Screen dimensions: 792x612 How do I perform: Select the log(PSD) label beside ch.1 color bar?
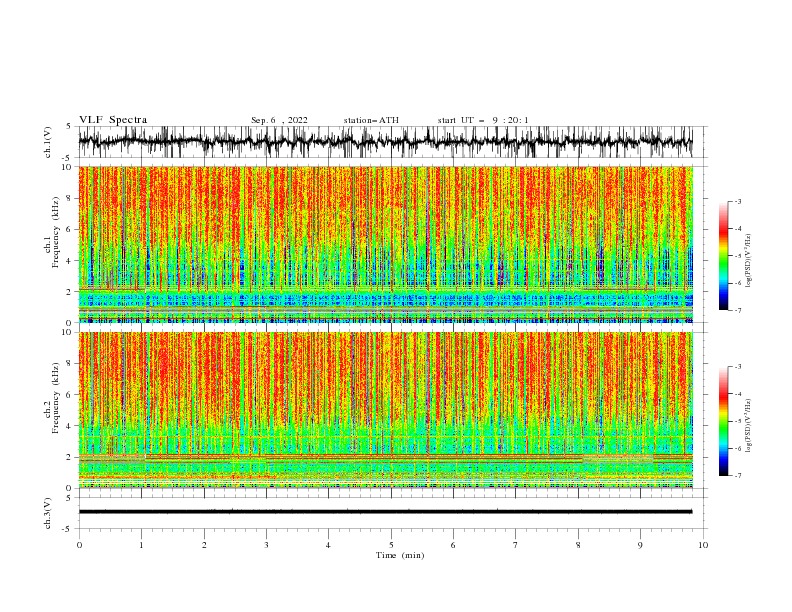(749, 261)
